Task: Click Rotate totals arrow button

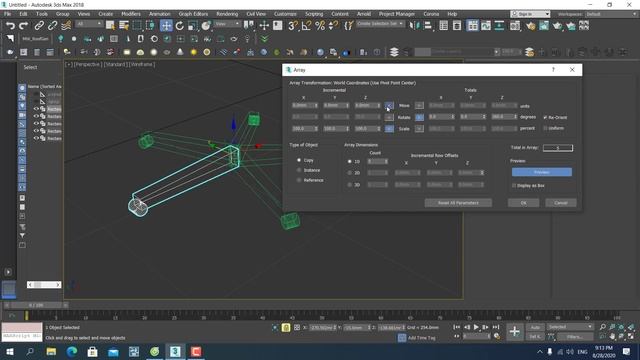Action: click(419, 117)
